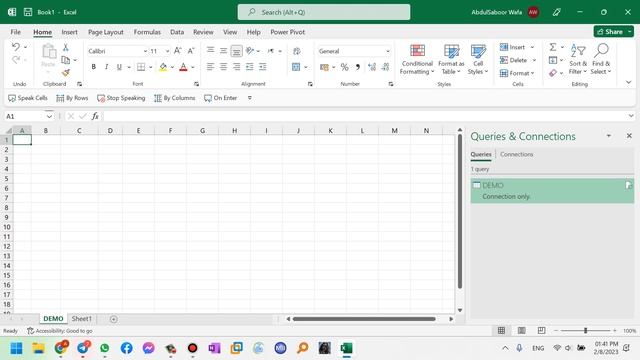Open File Explorer from taskbar
640x360 pixels.
[x=38, y=348]
